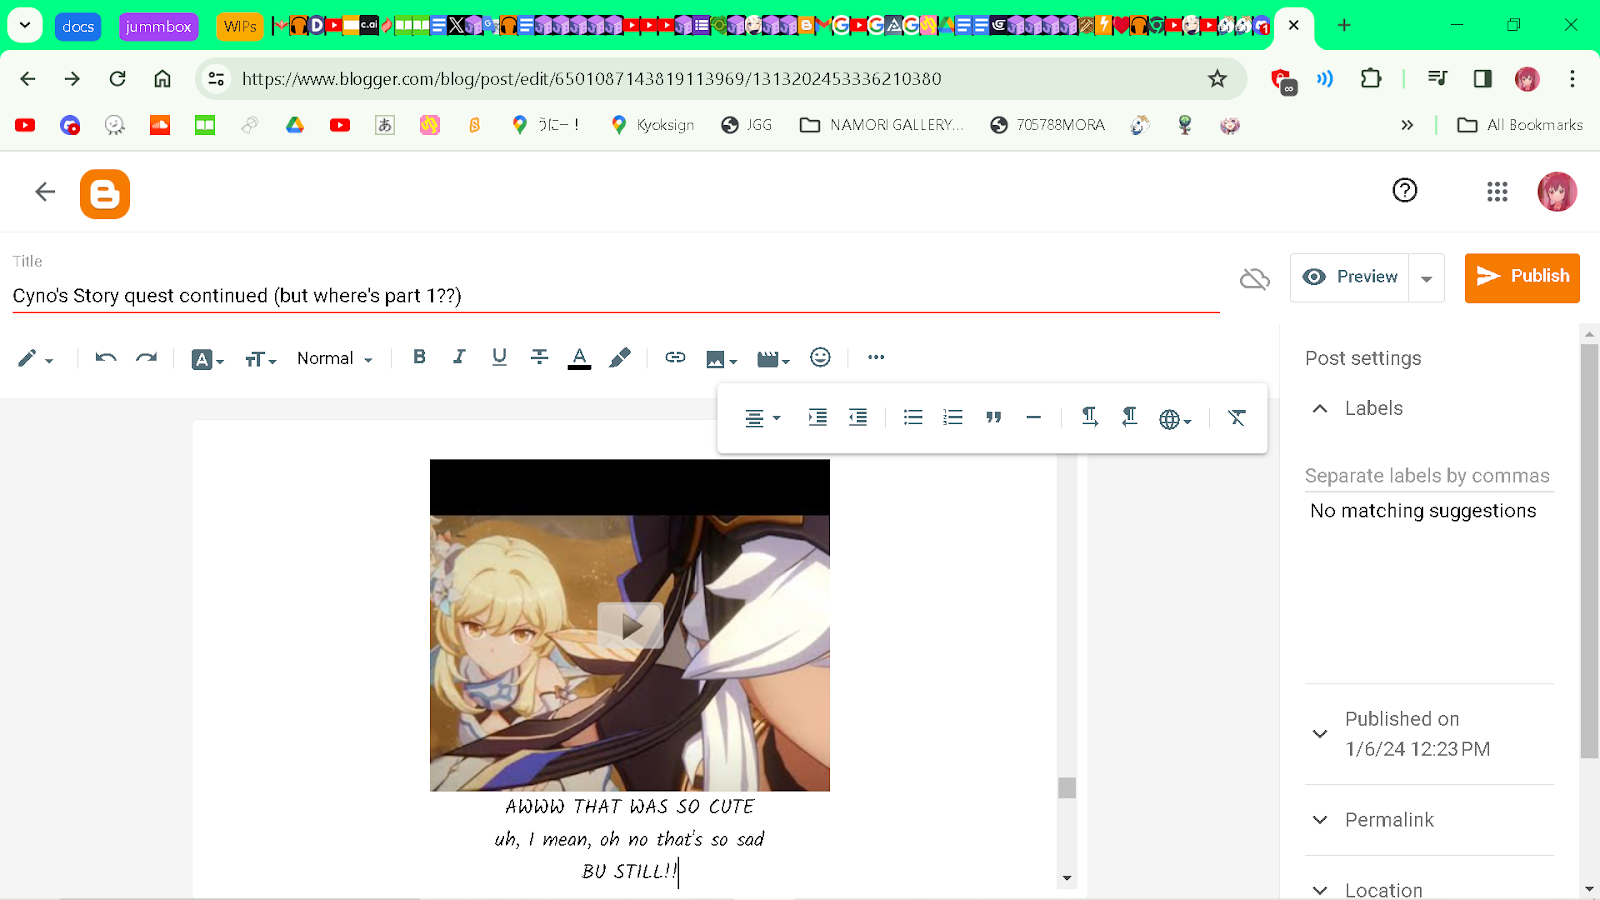Edit the post title field

pos(616,296)
